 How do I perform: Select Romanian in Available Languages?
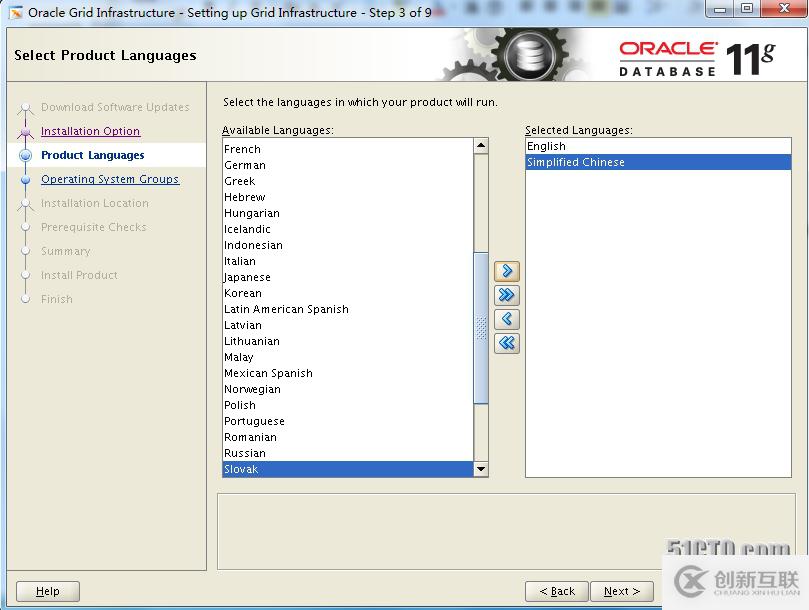tap(348, 437)
